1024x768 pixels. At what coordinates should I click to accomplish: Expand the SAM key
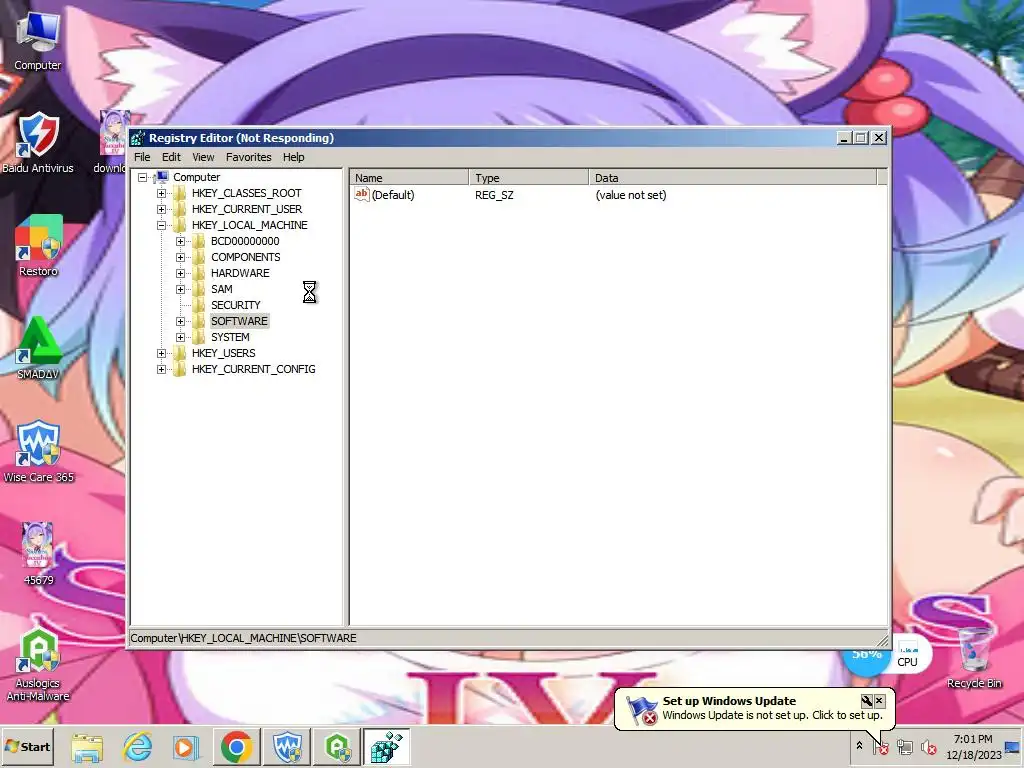pos(180,289)
